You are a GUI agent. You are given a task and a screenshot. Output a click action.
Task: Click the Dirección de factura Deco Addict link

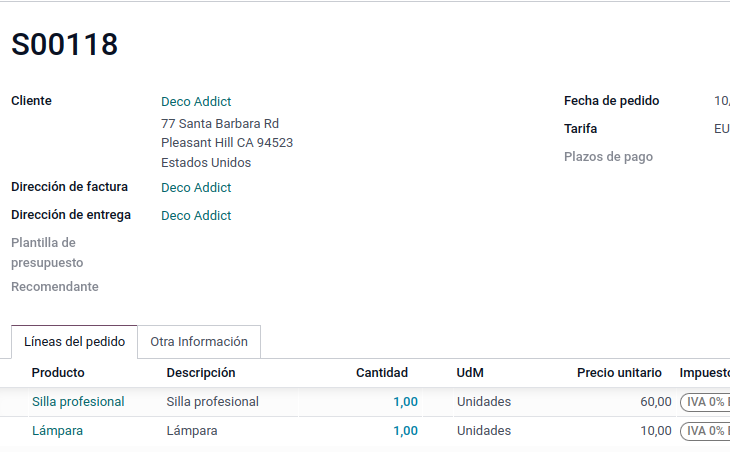[x=196, y=187]
